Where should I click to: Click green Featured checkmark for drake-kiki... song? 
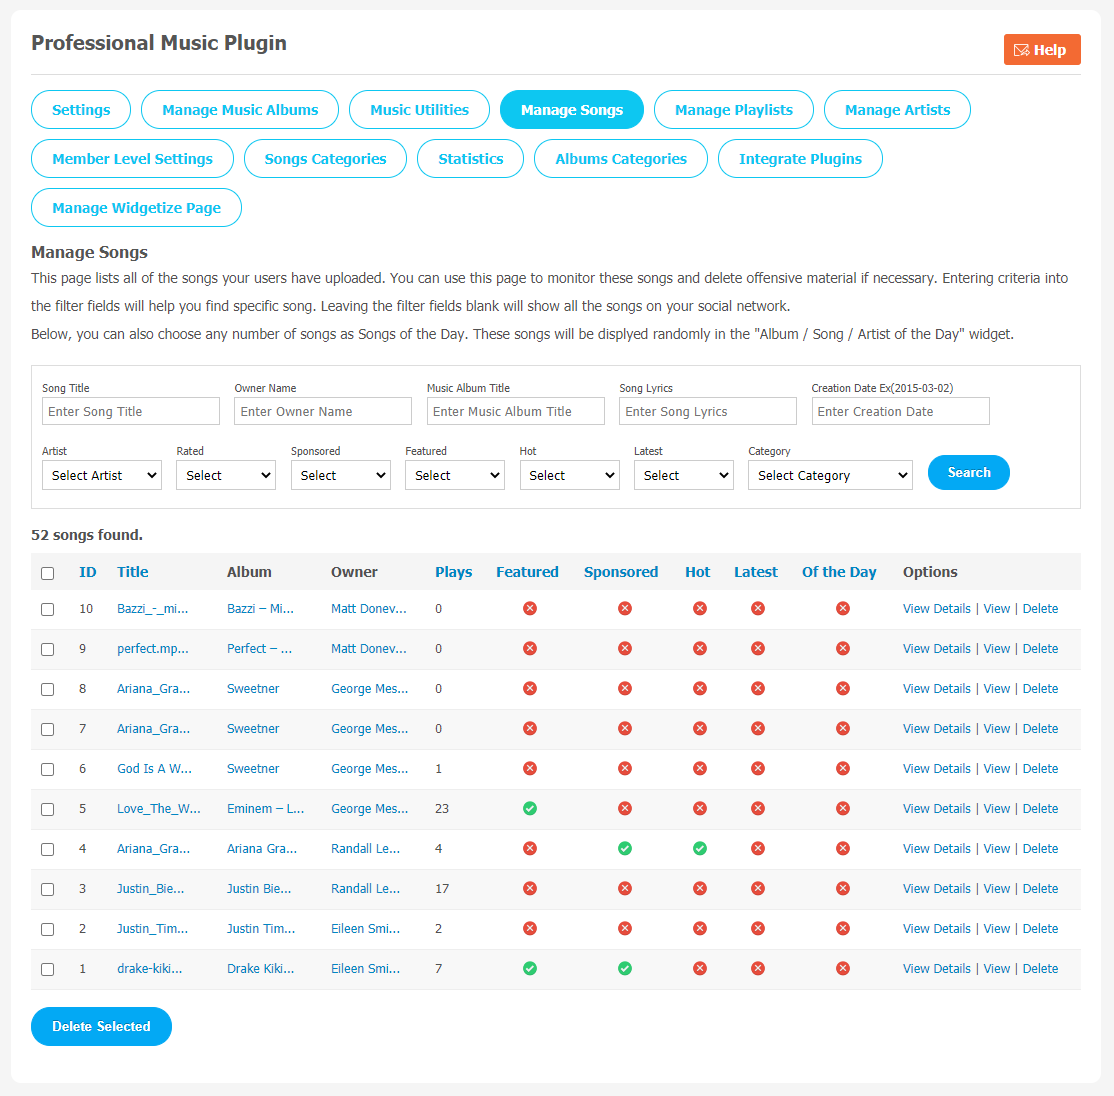(529, 968)
